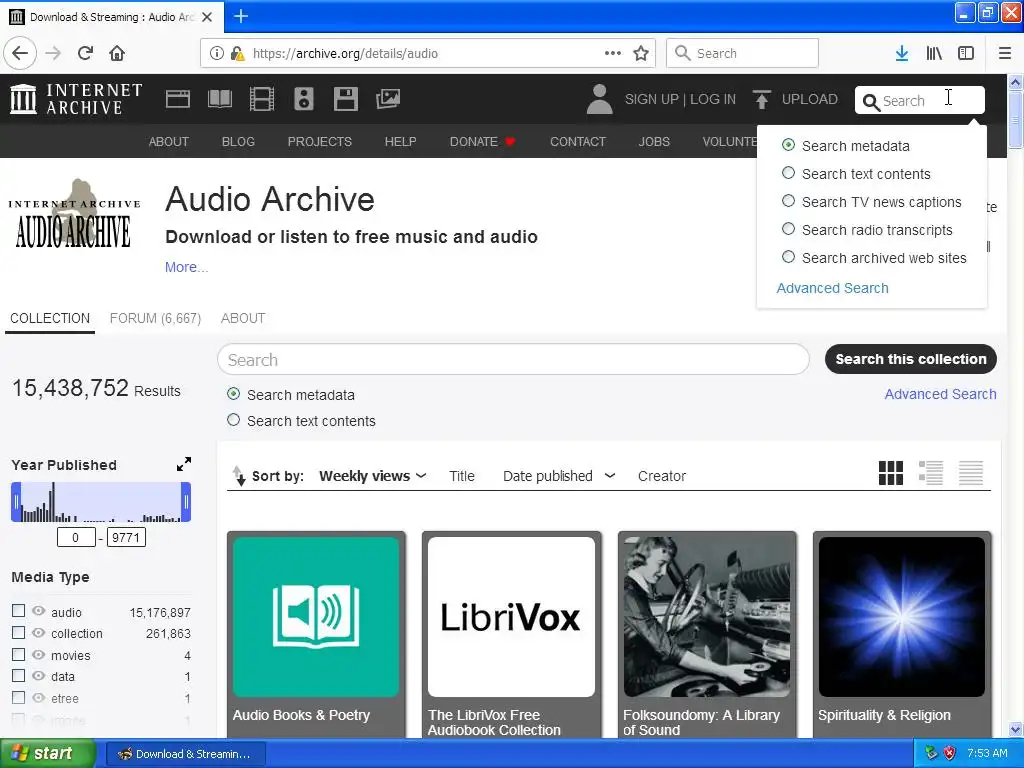Go to the browser Home page

(117, 53)
